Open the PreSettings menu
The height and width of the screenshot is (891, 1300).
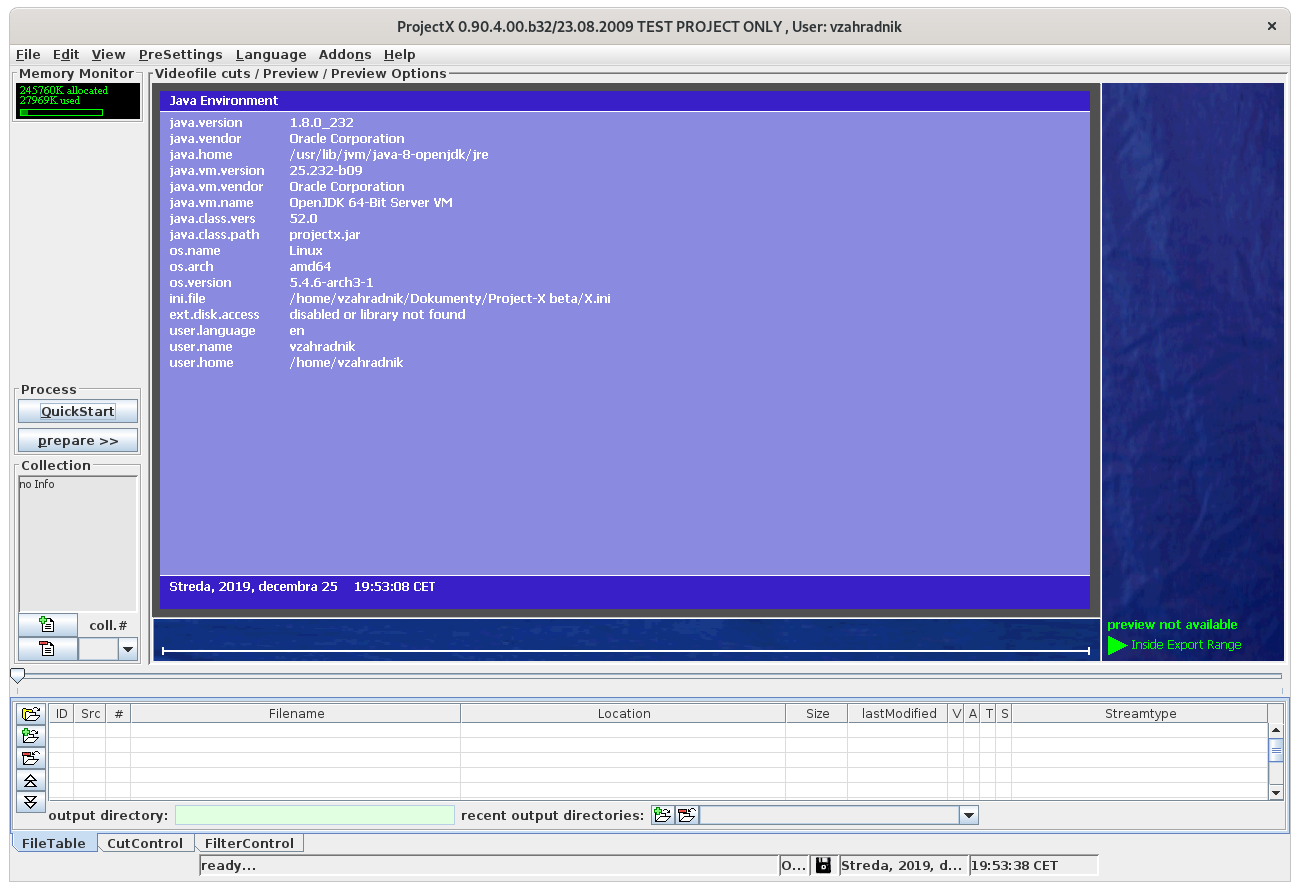click(180, 54)
